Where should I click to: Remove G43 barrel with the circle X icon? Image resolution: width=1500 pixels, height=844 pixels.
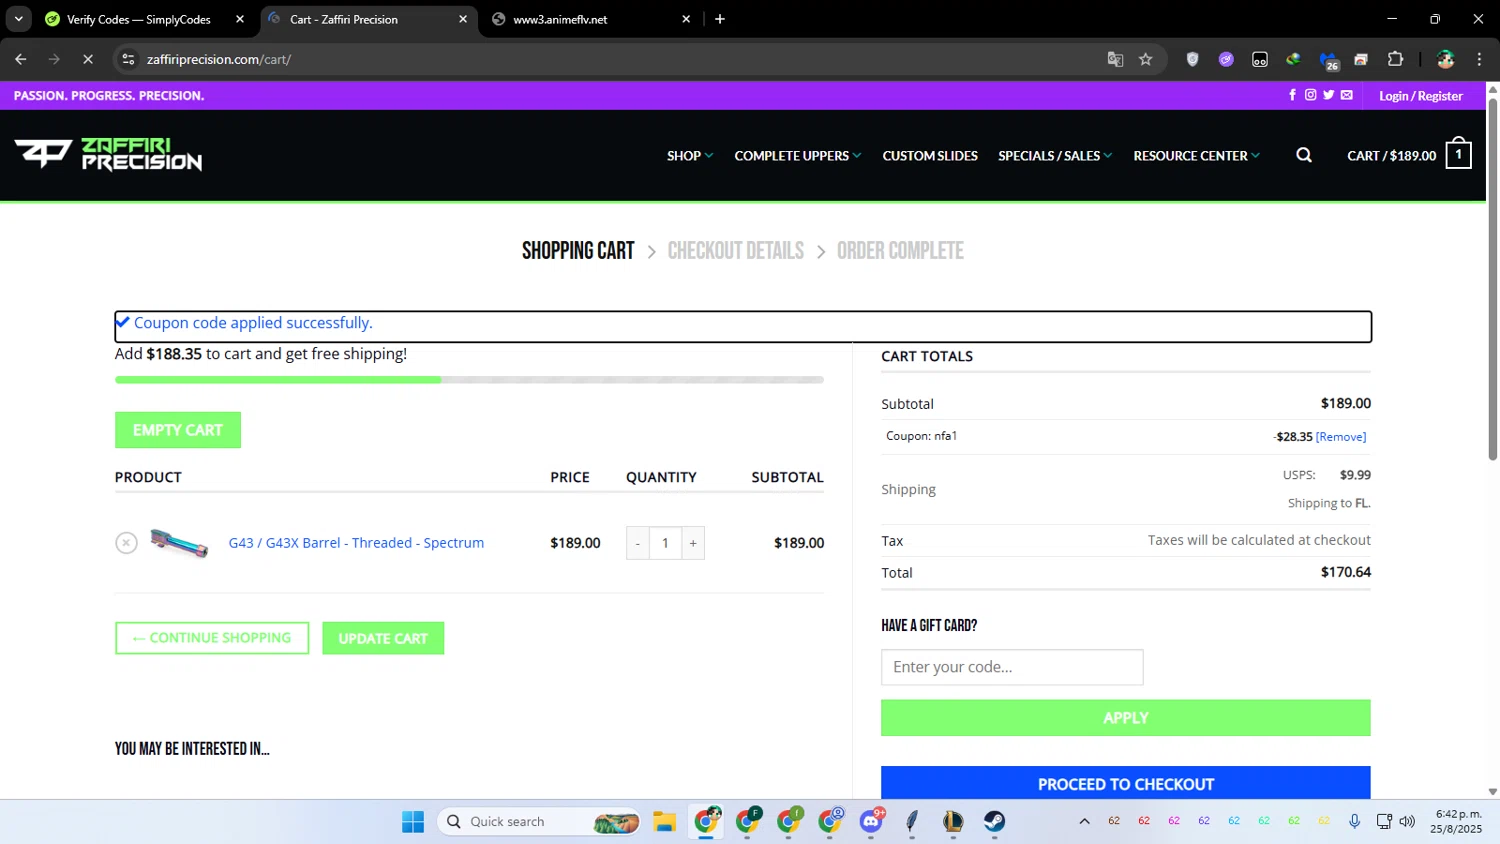point(126,543)
